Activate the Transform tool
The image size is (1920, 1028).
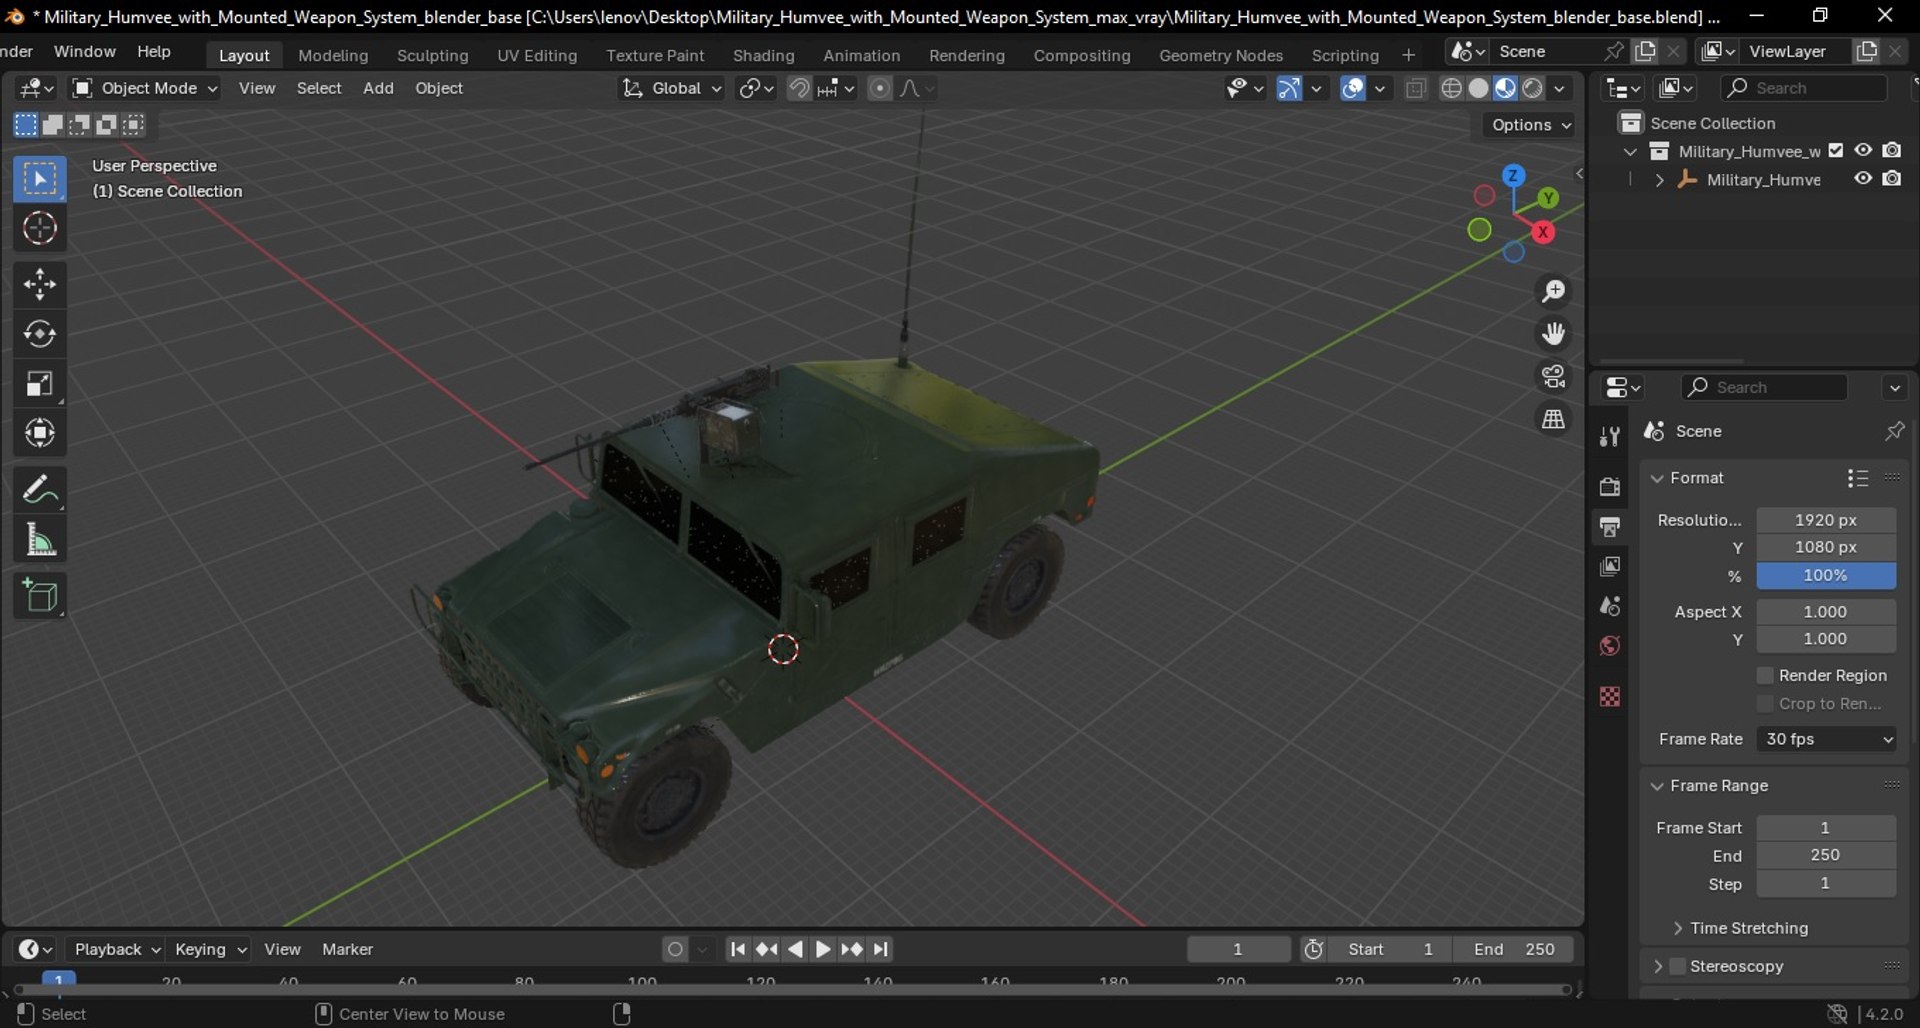(40, 433)
